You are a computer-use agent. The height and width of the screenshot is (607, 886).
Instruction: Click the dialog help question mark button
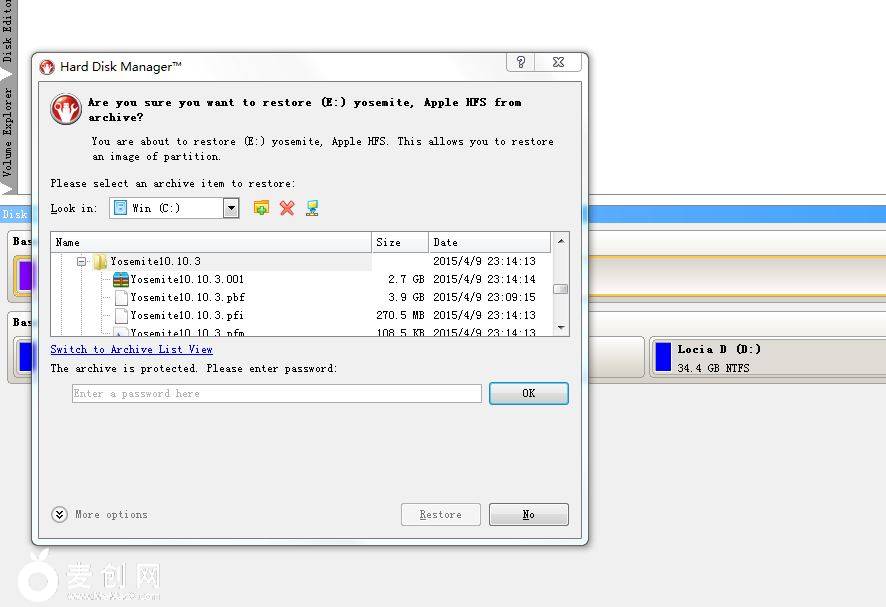pos(520,63)
